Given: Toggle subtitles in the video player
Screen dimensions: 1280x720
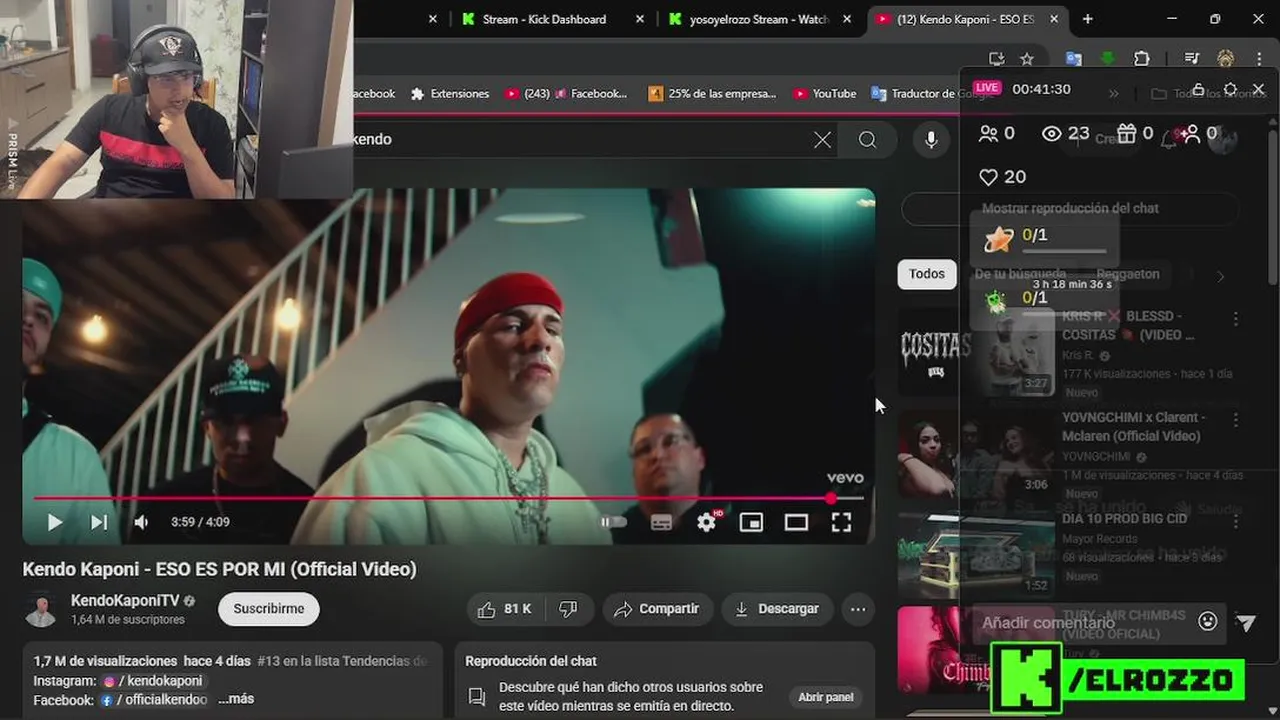Looking at the screenshot, I should pyautogui.click(x=661, y=522).
